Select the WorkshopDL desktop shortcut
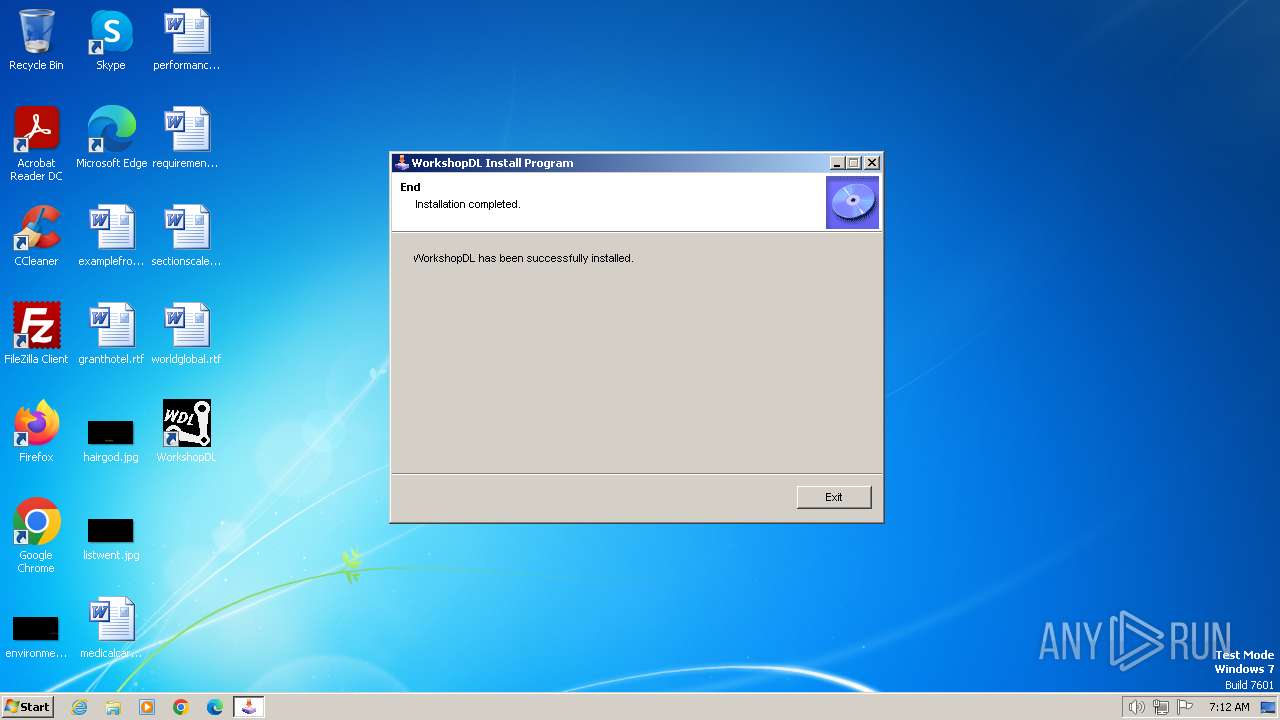 (186, 433)
